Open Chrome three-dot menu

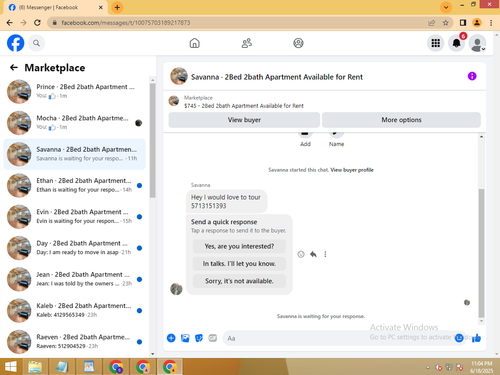(x=491, y=23)
